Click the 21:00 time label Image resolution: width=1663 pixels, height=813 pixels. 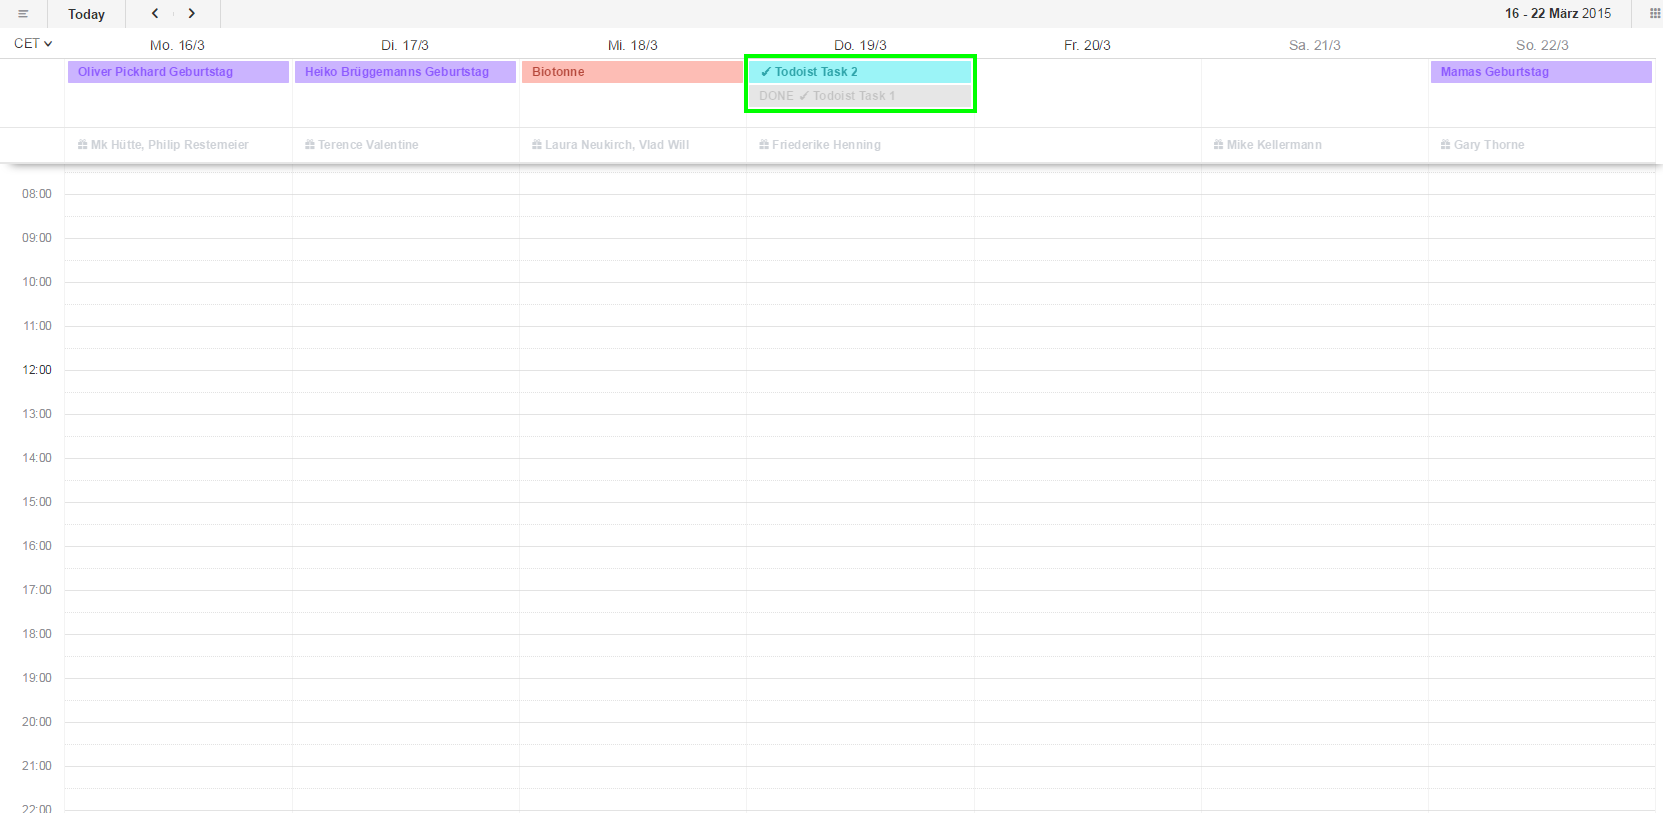coord(37,766)
